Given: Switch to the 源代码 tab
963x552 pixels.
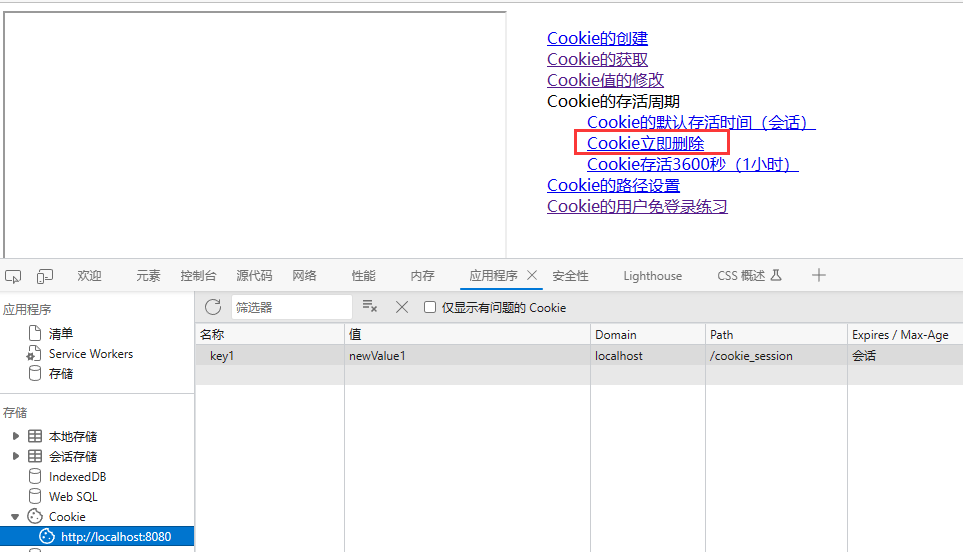Looking at the screenshot, I should click(x=254, y=276).
